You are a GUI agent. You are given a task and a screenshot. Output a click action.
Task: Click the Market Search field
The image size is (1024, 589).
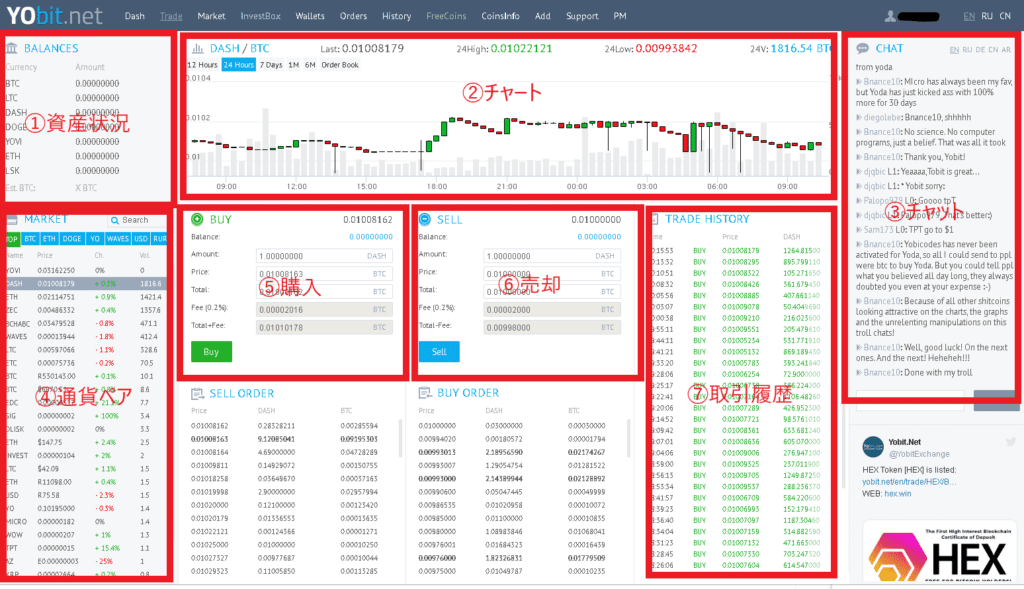136,221
